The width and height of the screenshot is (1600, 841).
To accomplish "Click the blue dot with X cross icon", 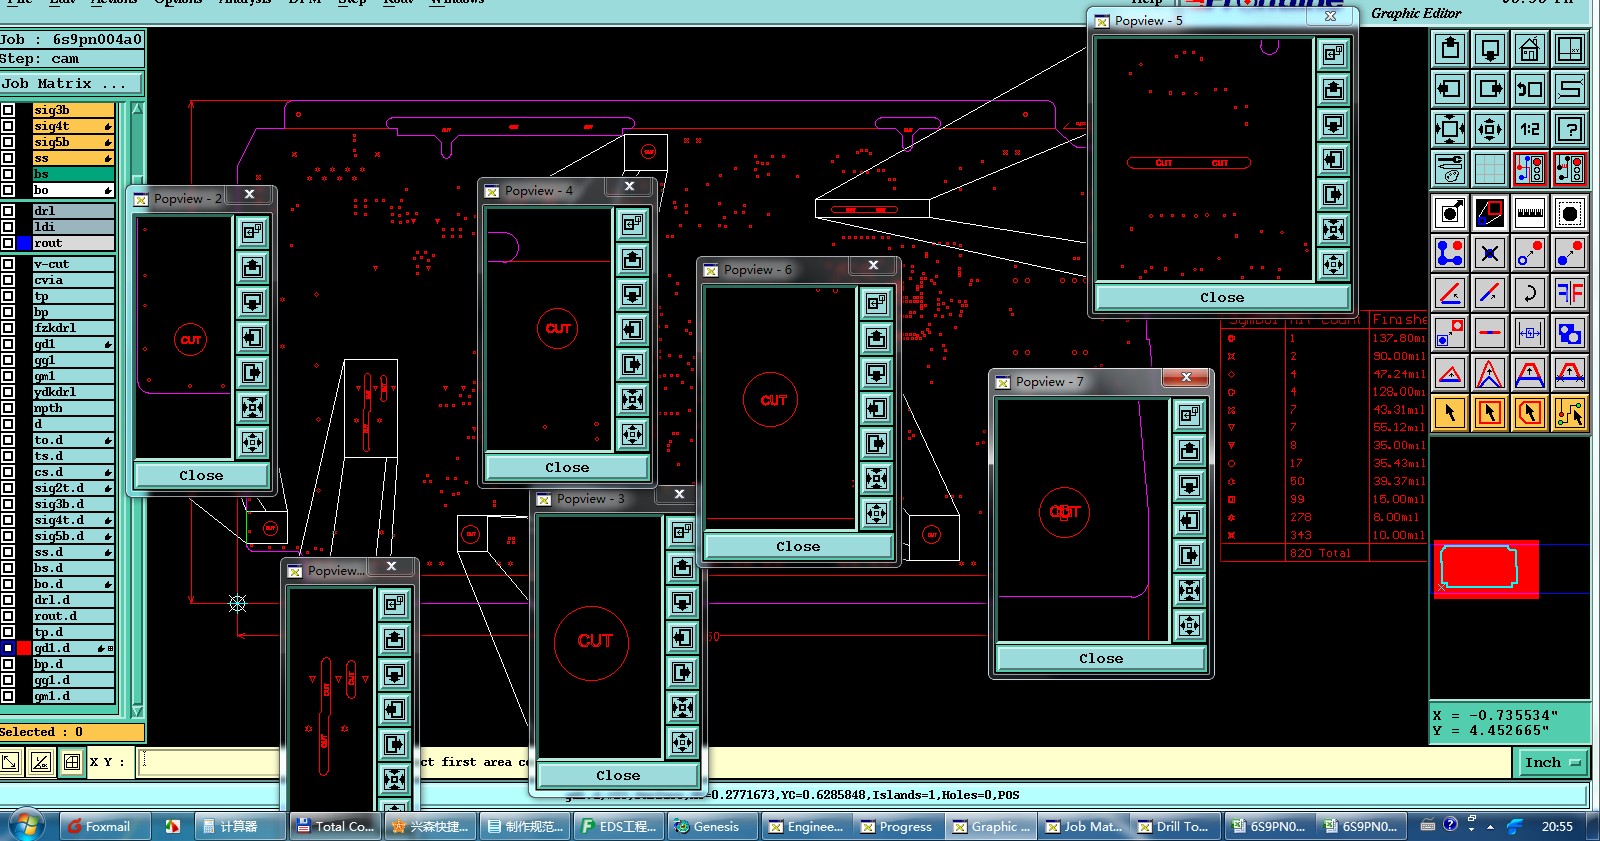I will point(1490,253).
